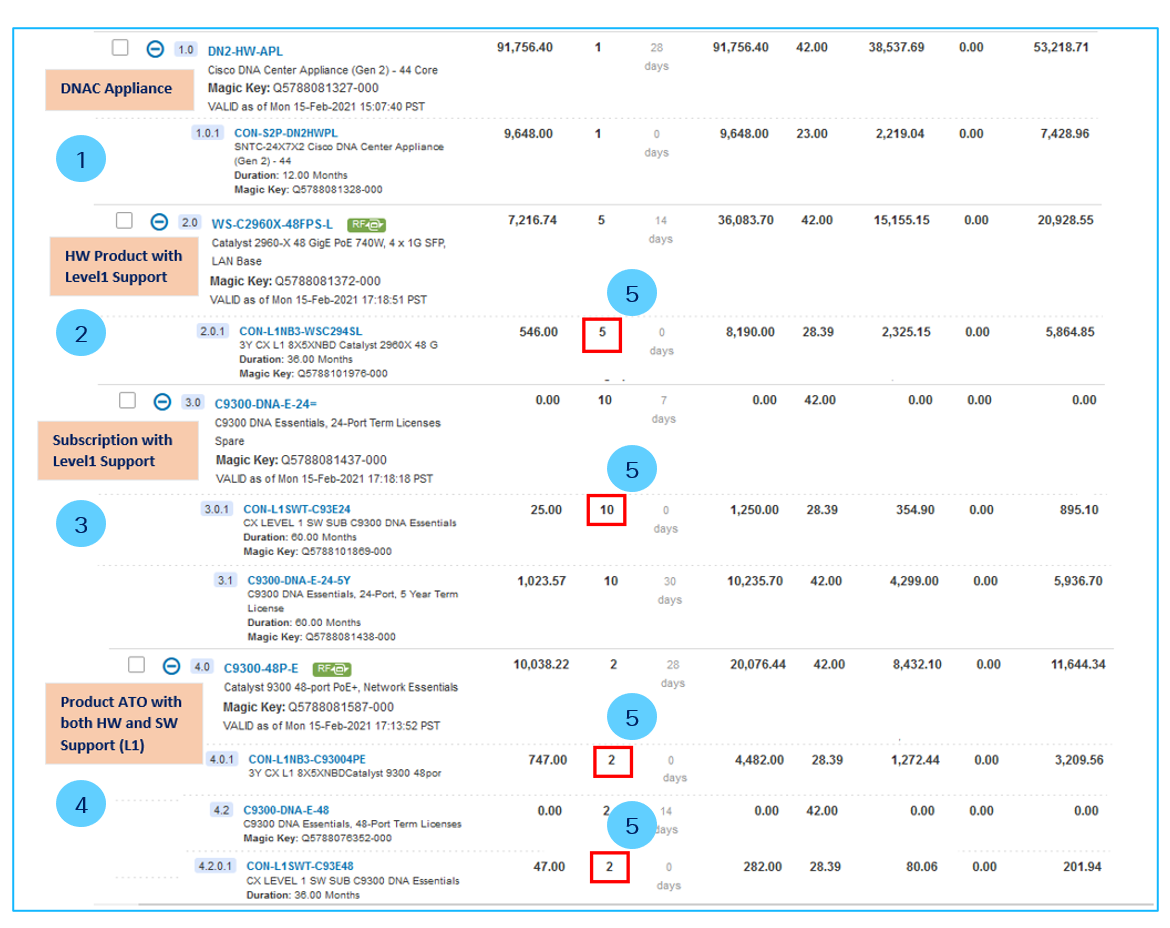Click the line number badge 2.0.1
This screenshot has width=1170, height=928.
212,331
